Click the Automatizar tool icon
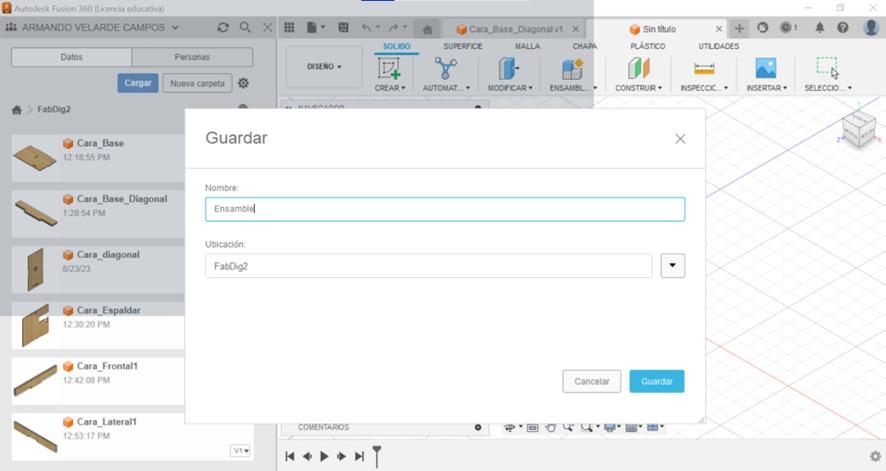The image size is (886, 471). click(445, 68)
